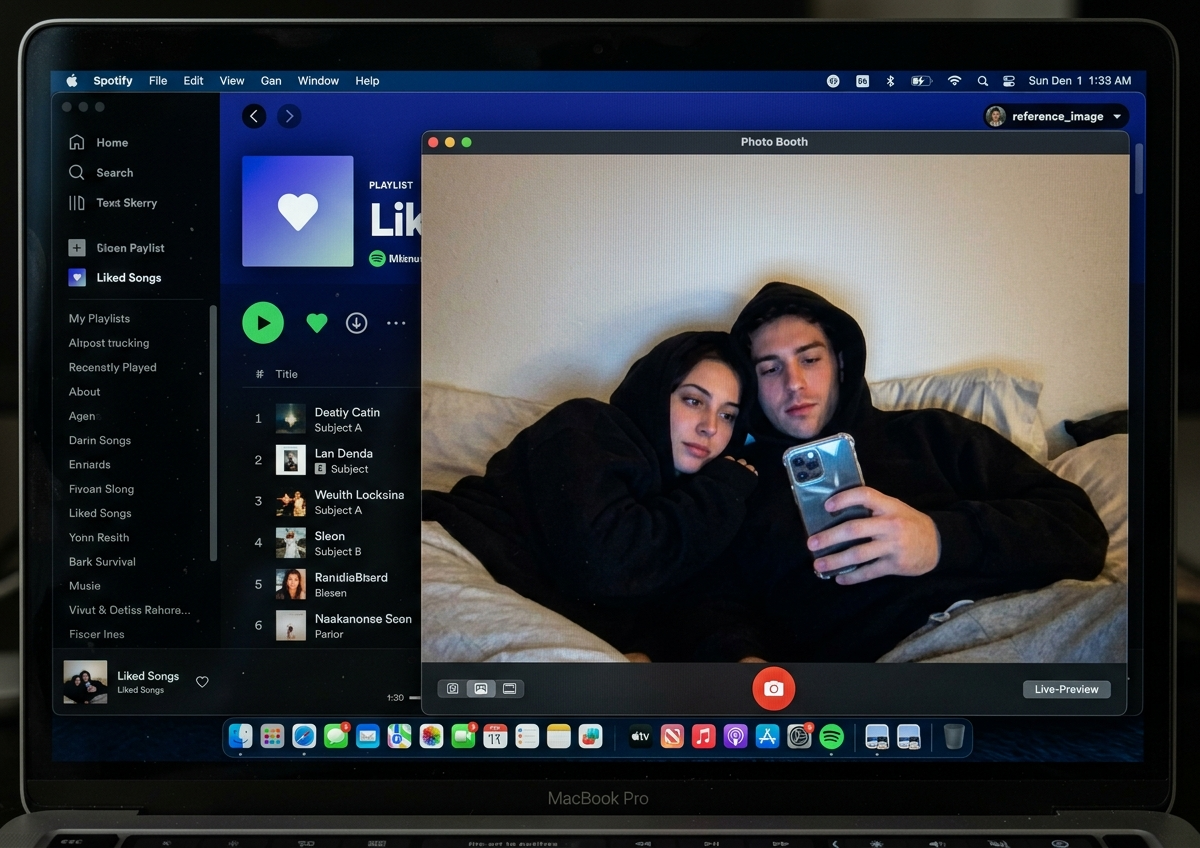
Task: Toggle the green heart icon beside Play
Action: [x=317, y=323]
